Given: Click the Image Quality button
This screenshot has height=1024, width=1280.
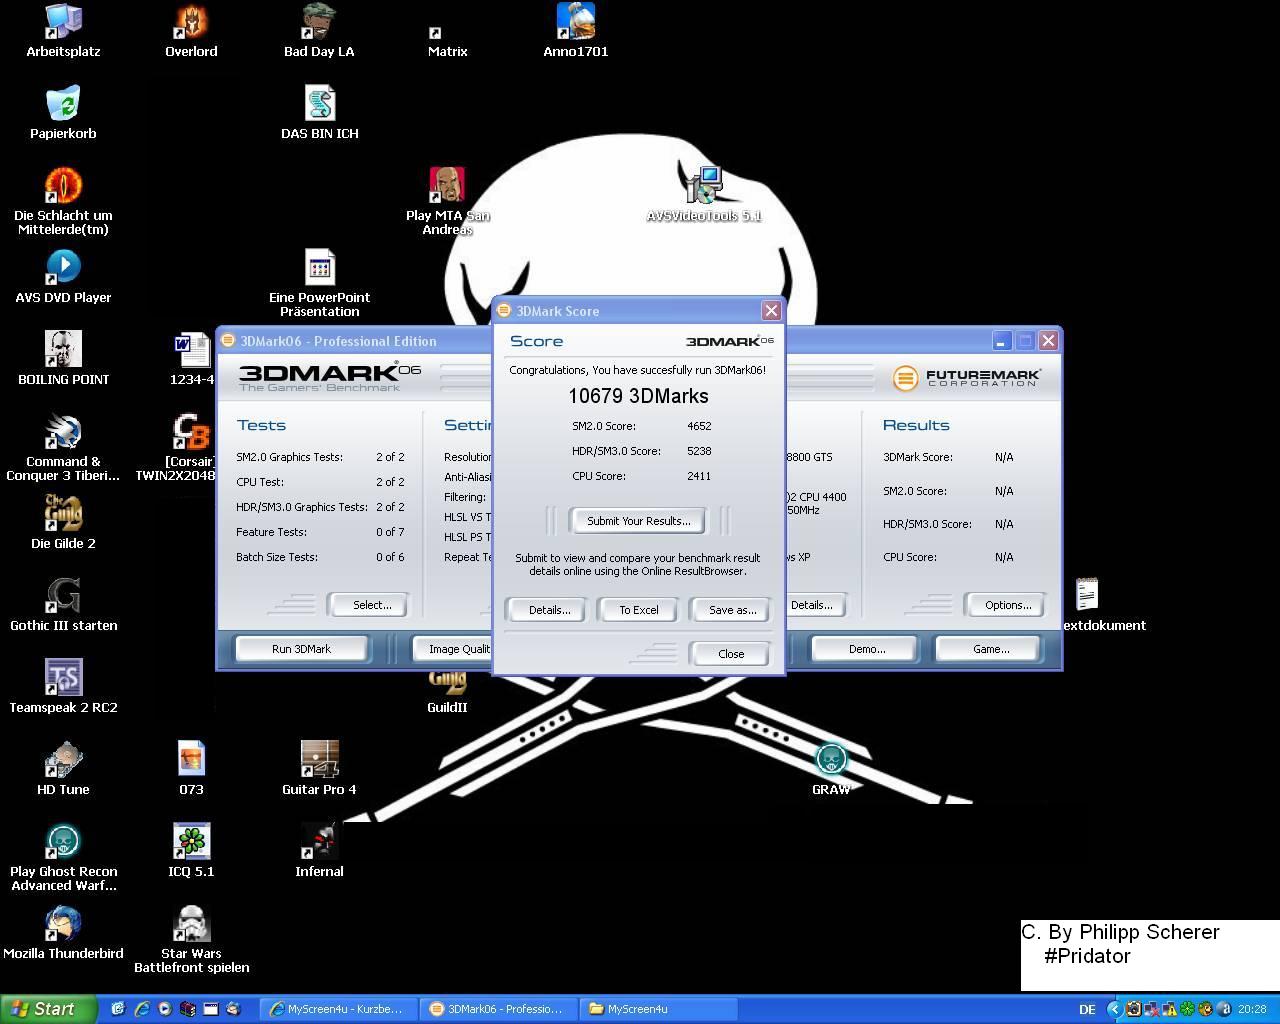Looking at the screenshot, I should point(453,649).
